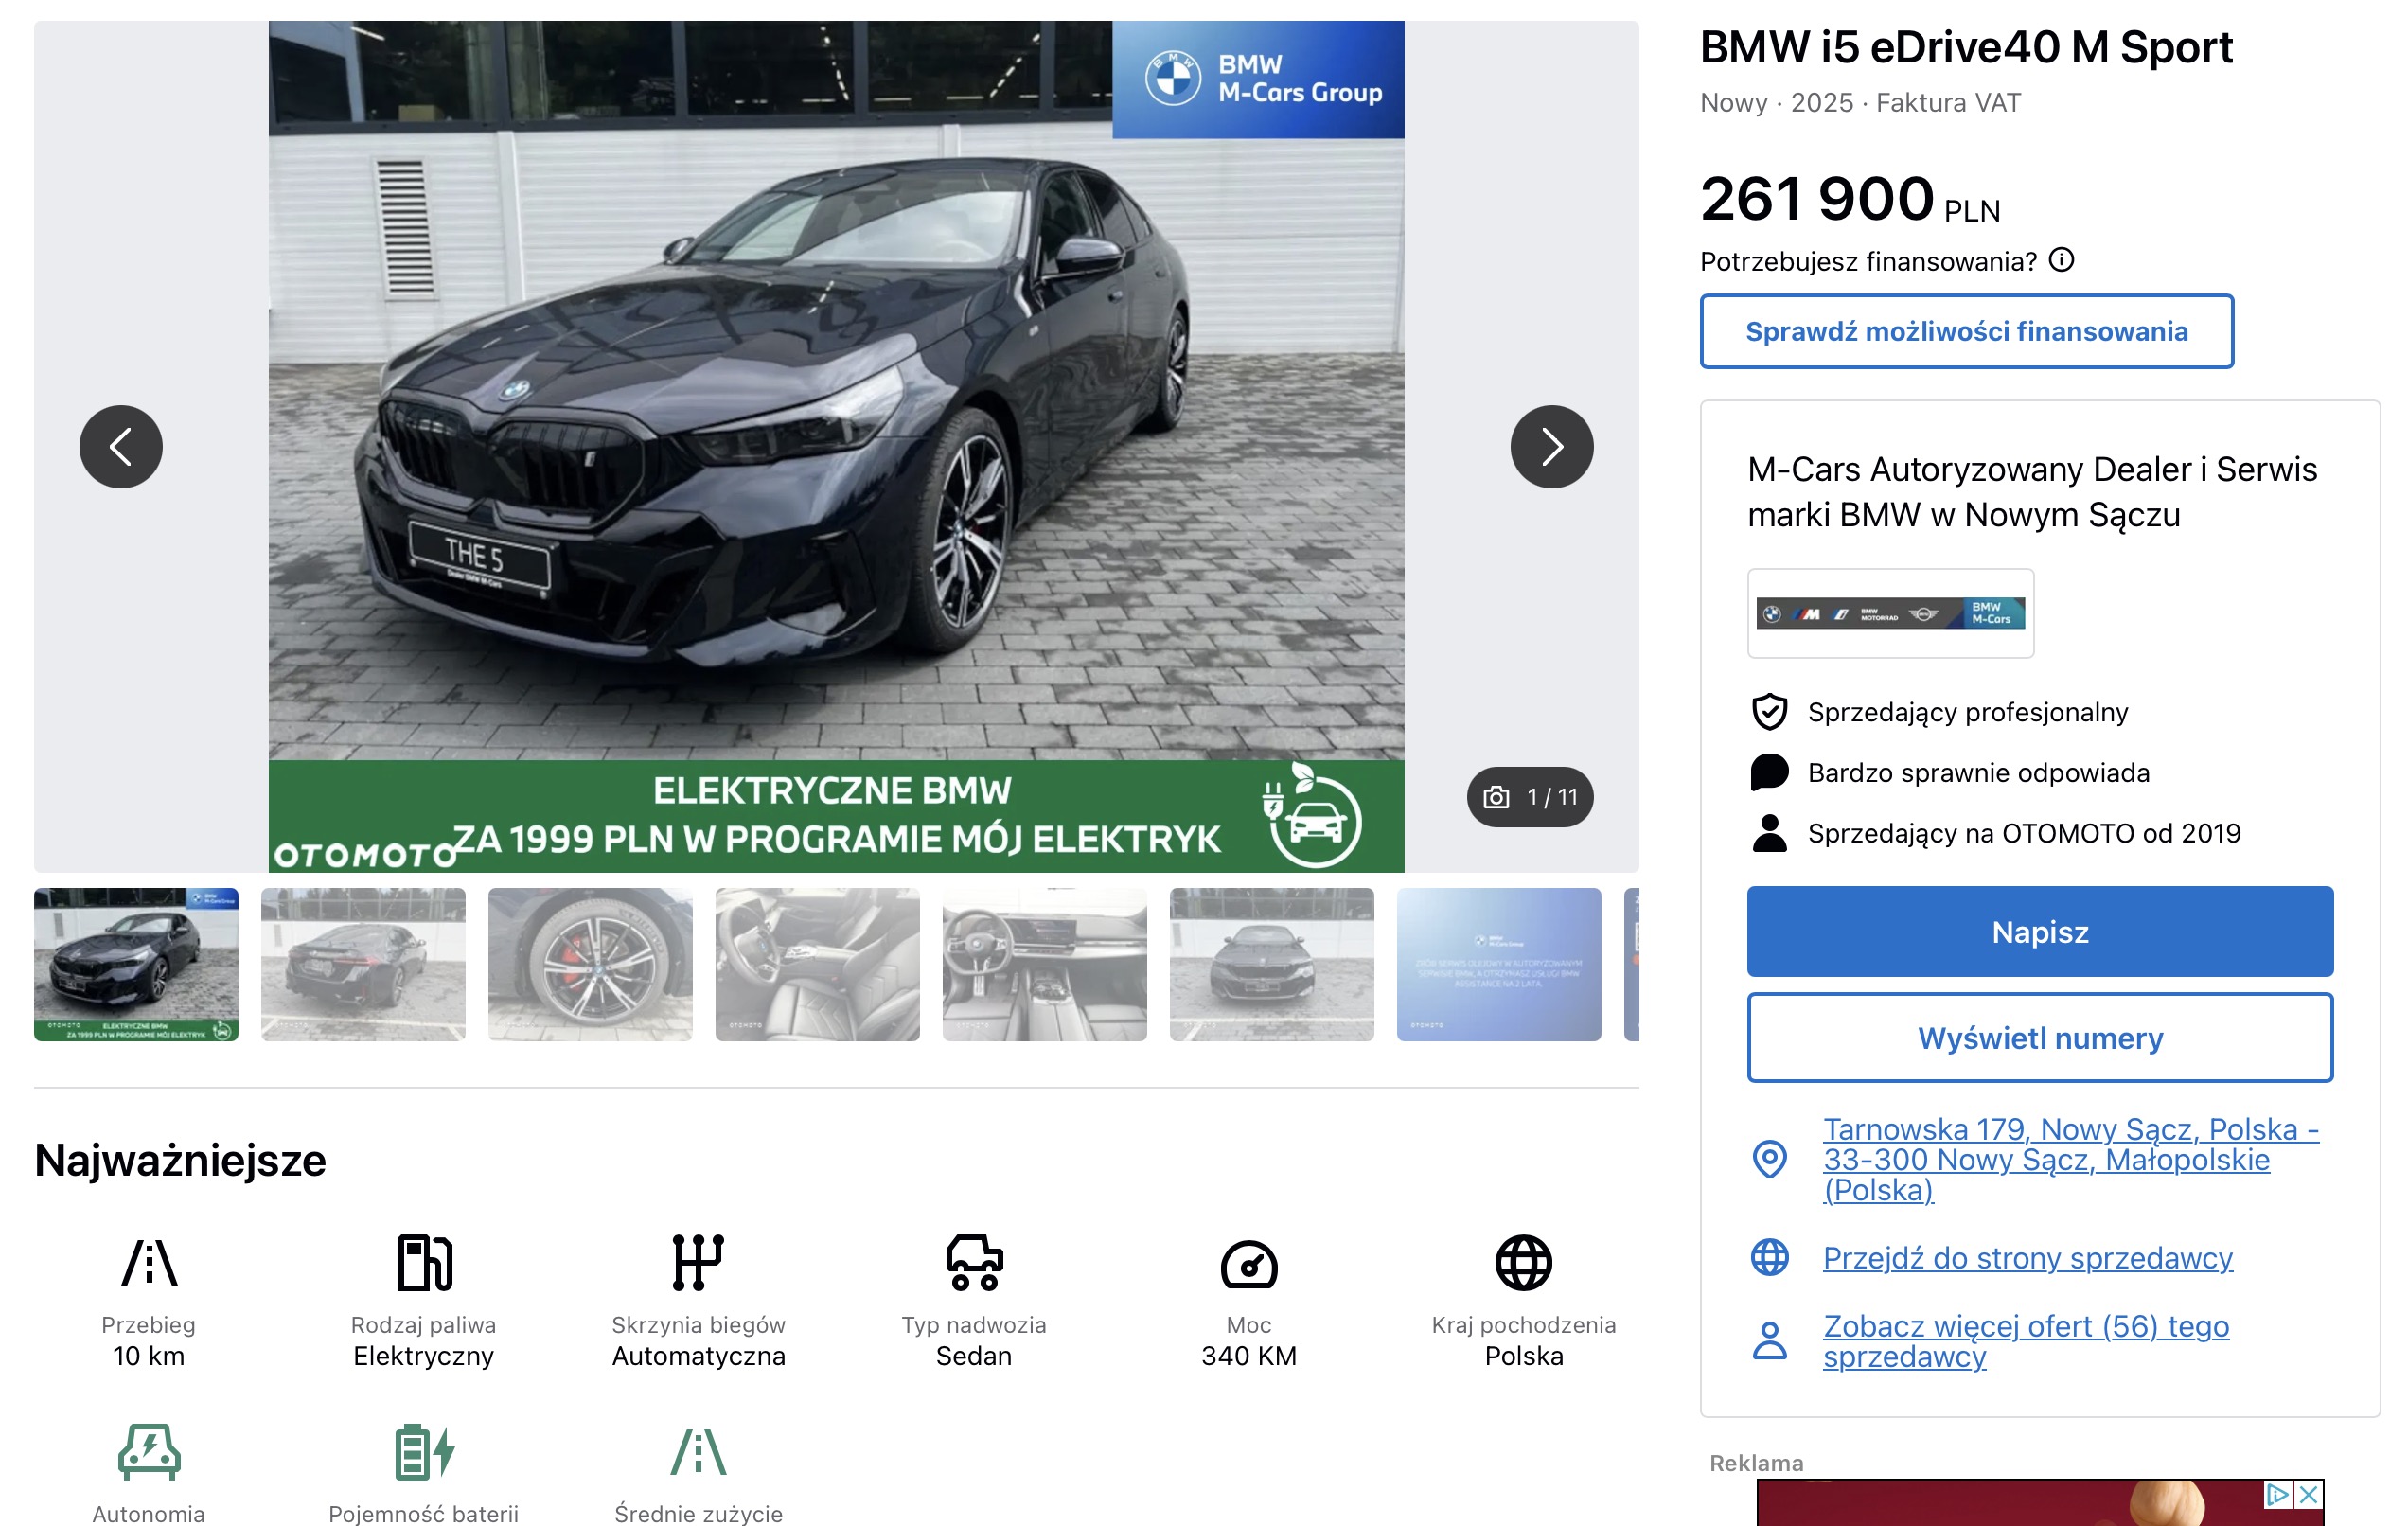Screen dimensions: 2408x1526
Task: Select the first thumbnail of front car view
Action: point(136,964)
